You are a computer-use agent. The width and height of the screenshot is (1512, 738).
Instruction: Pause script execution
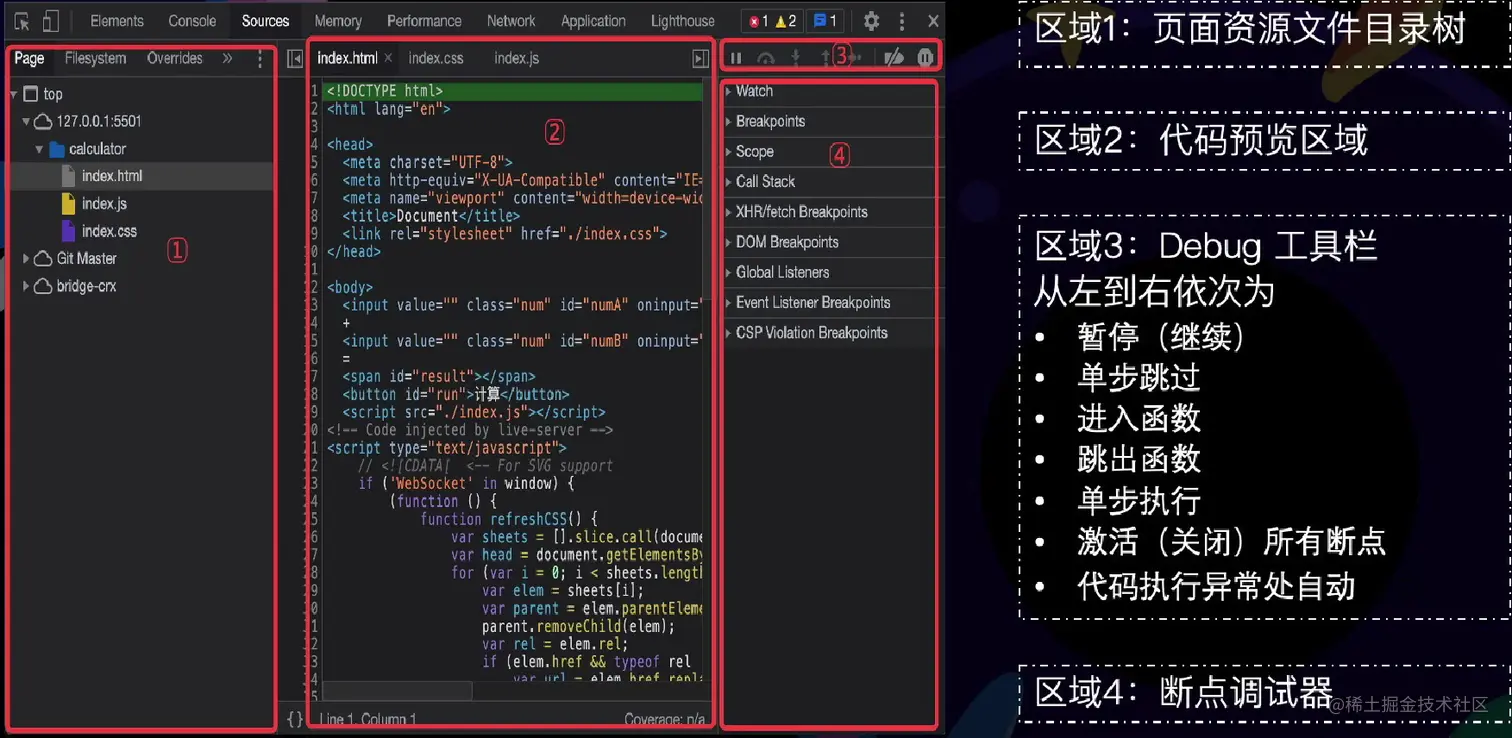pyautogui.click(x=736, y=58)
